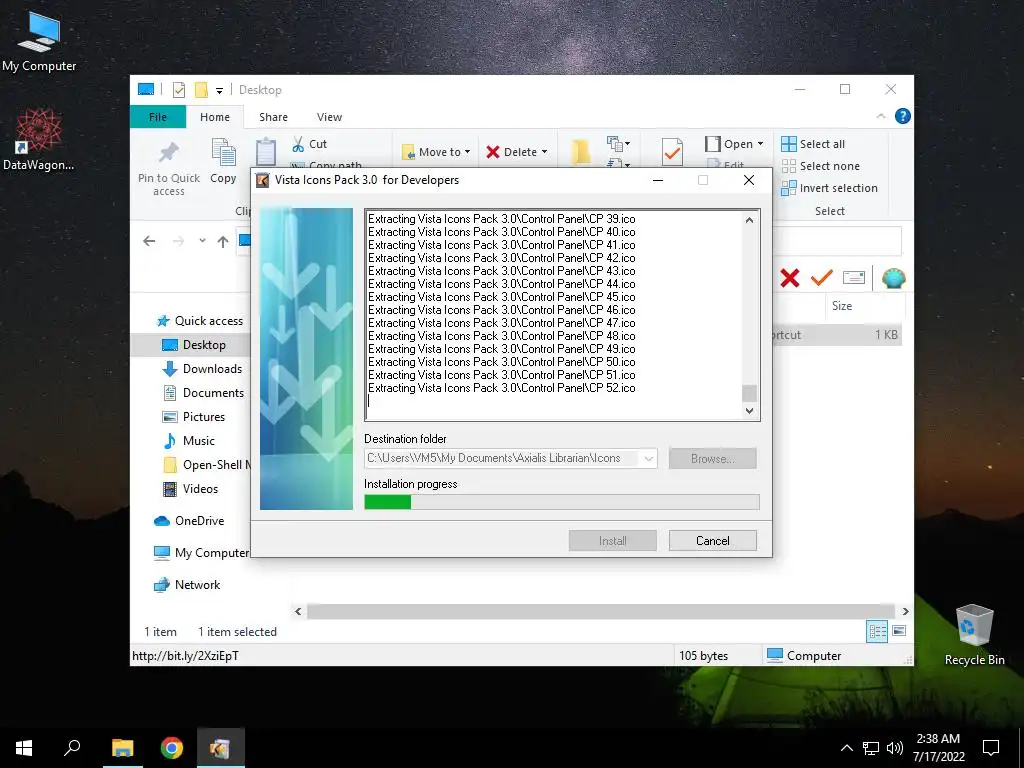Click the Paste clipboard icon
Image resolution: width=1024 pixels, height=768 pixels.
(266, 152)
